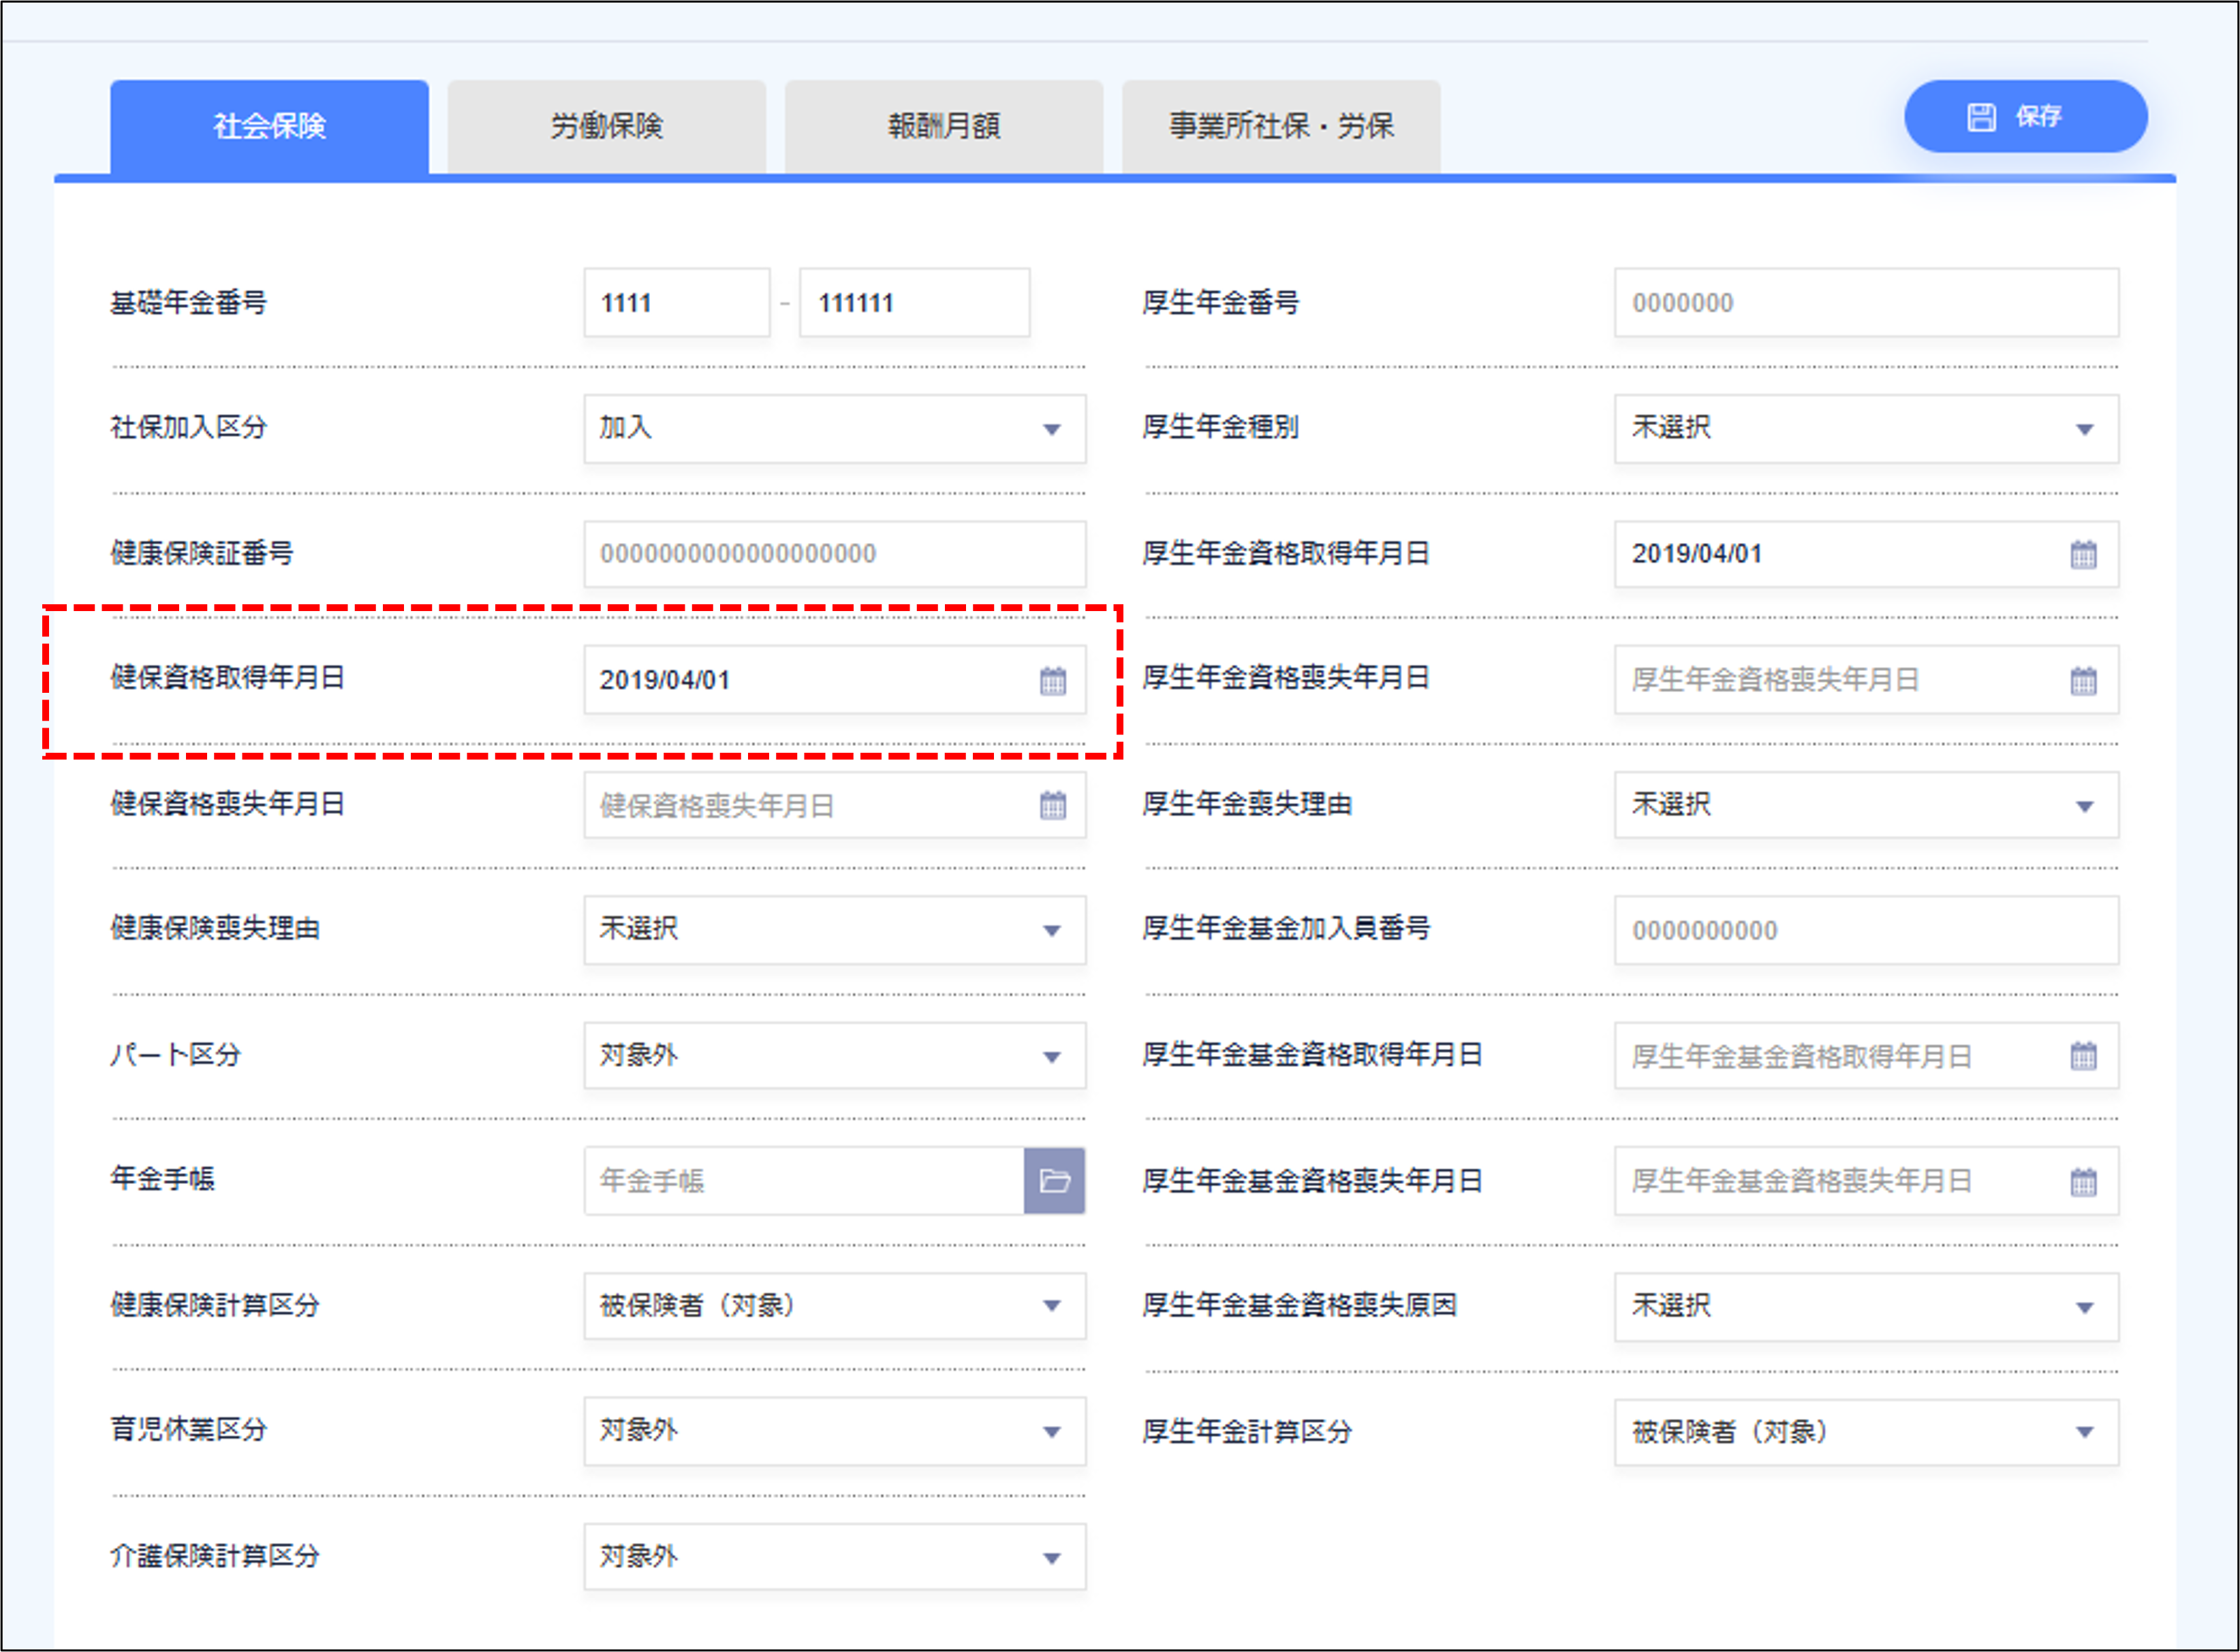
Task: Open the calendar picker for 健保資格喪失年月日
Action: (1052, 805)
